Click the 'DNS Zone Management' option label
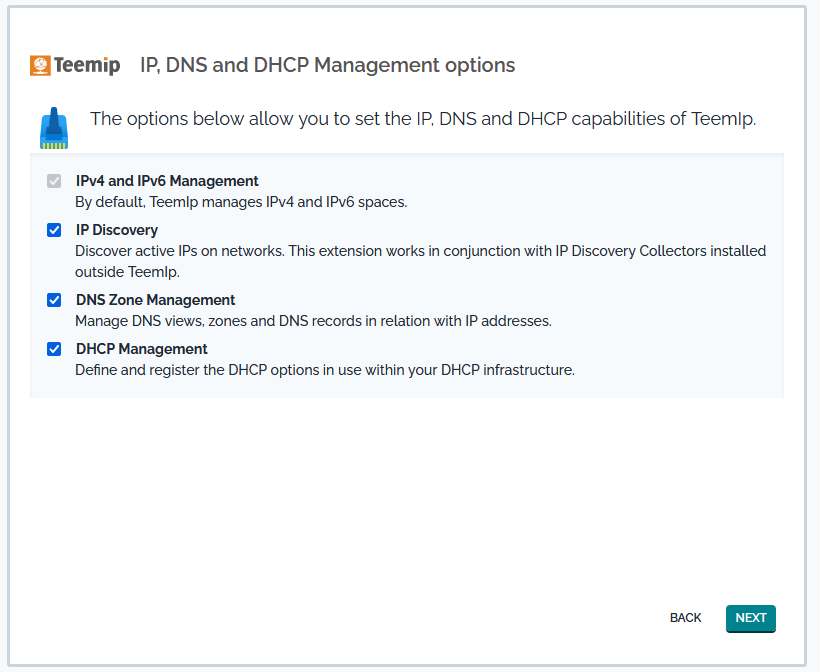The height and width of the screenshot is (672, 820). point(155,300)
